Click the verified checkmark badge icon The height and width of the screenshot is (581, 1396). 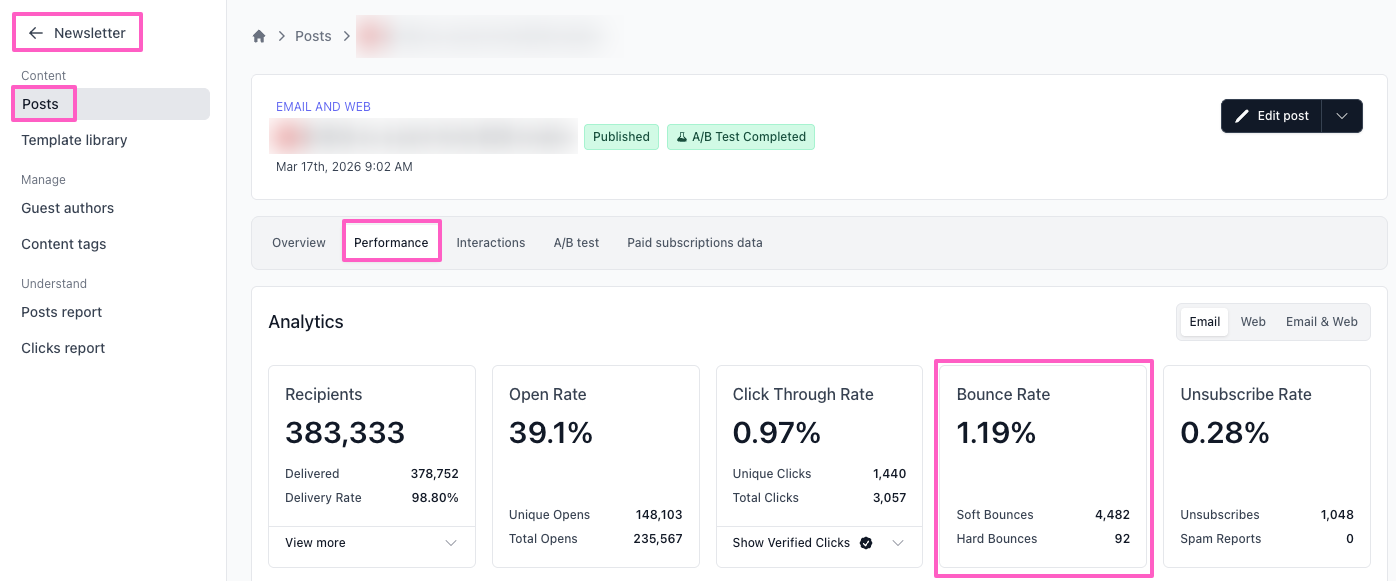(866, 543)
